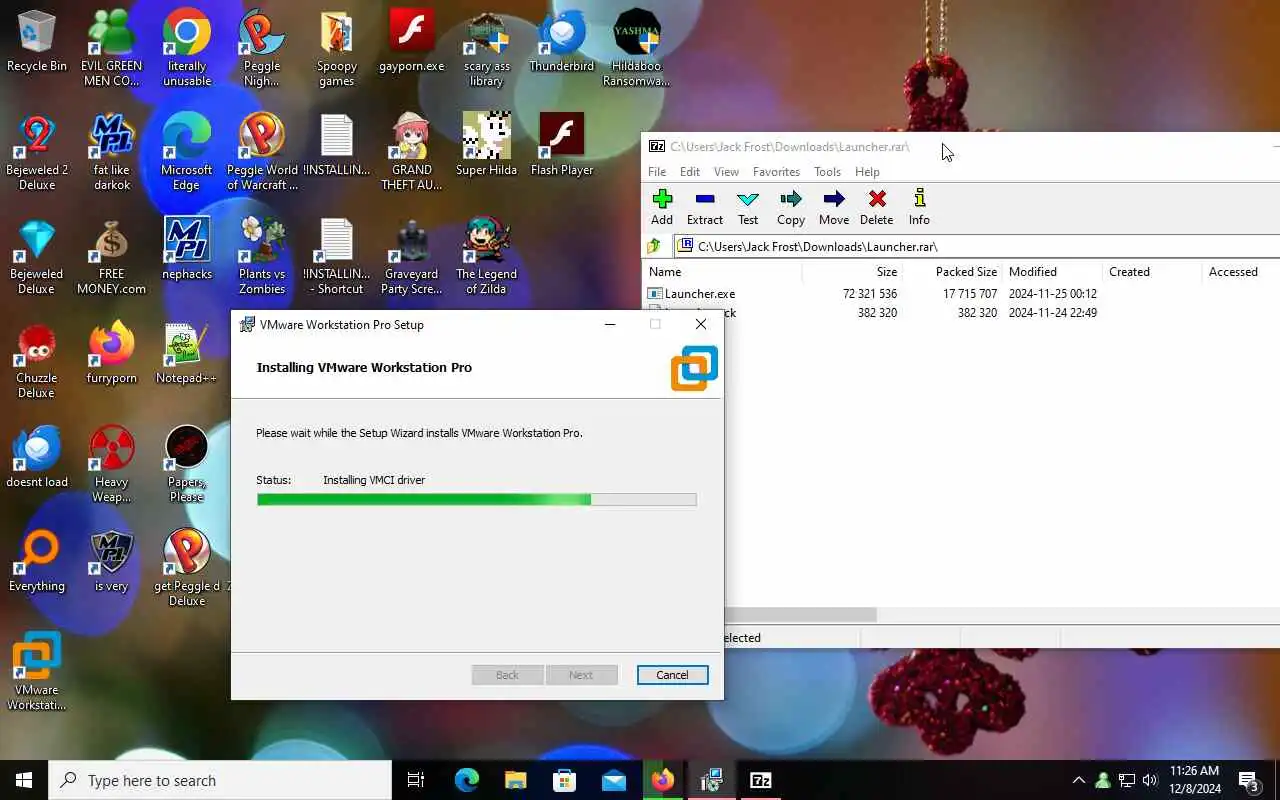
Task: Open the Favorites menu in 7-Zip
Action: pos(776,172)
